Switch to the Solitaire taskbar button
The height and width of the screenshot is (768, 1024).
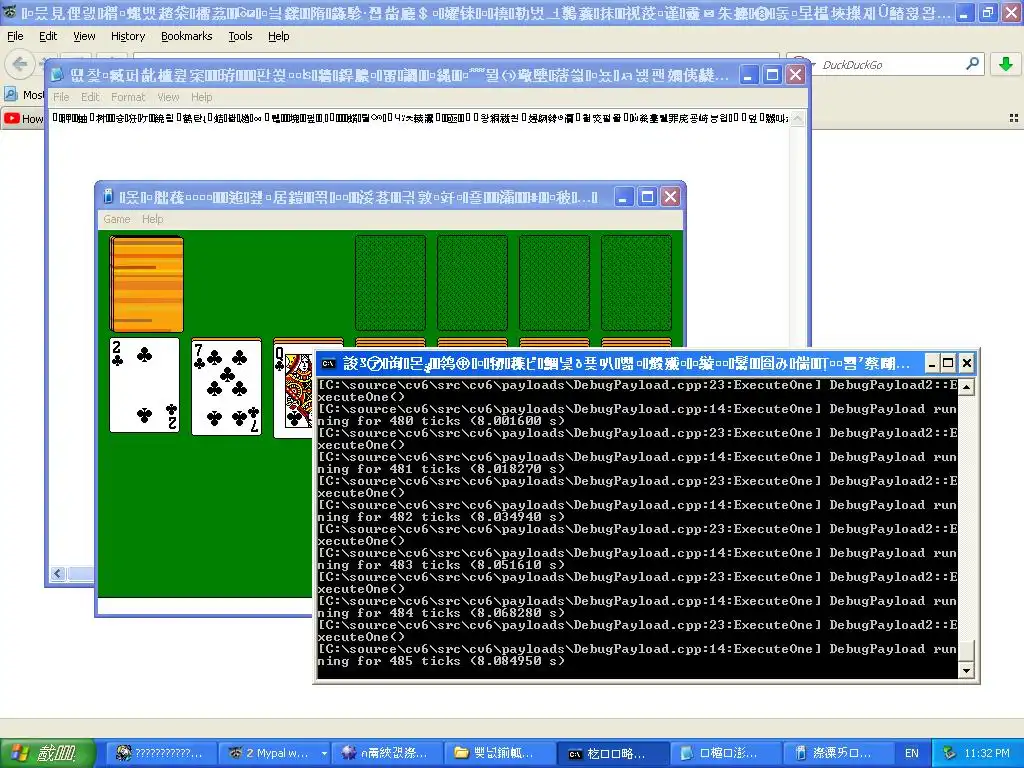tap(839, 753)
